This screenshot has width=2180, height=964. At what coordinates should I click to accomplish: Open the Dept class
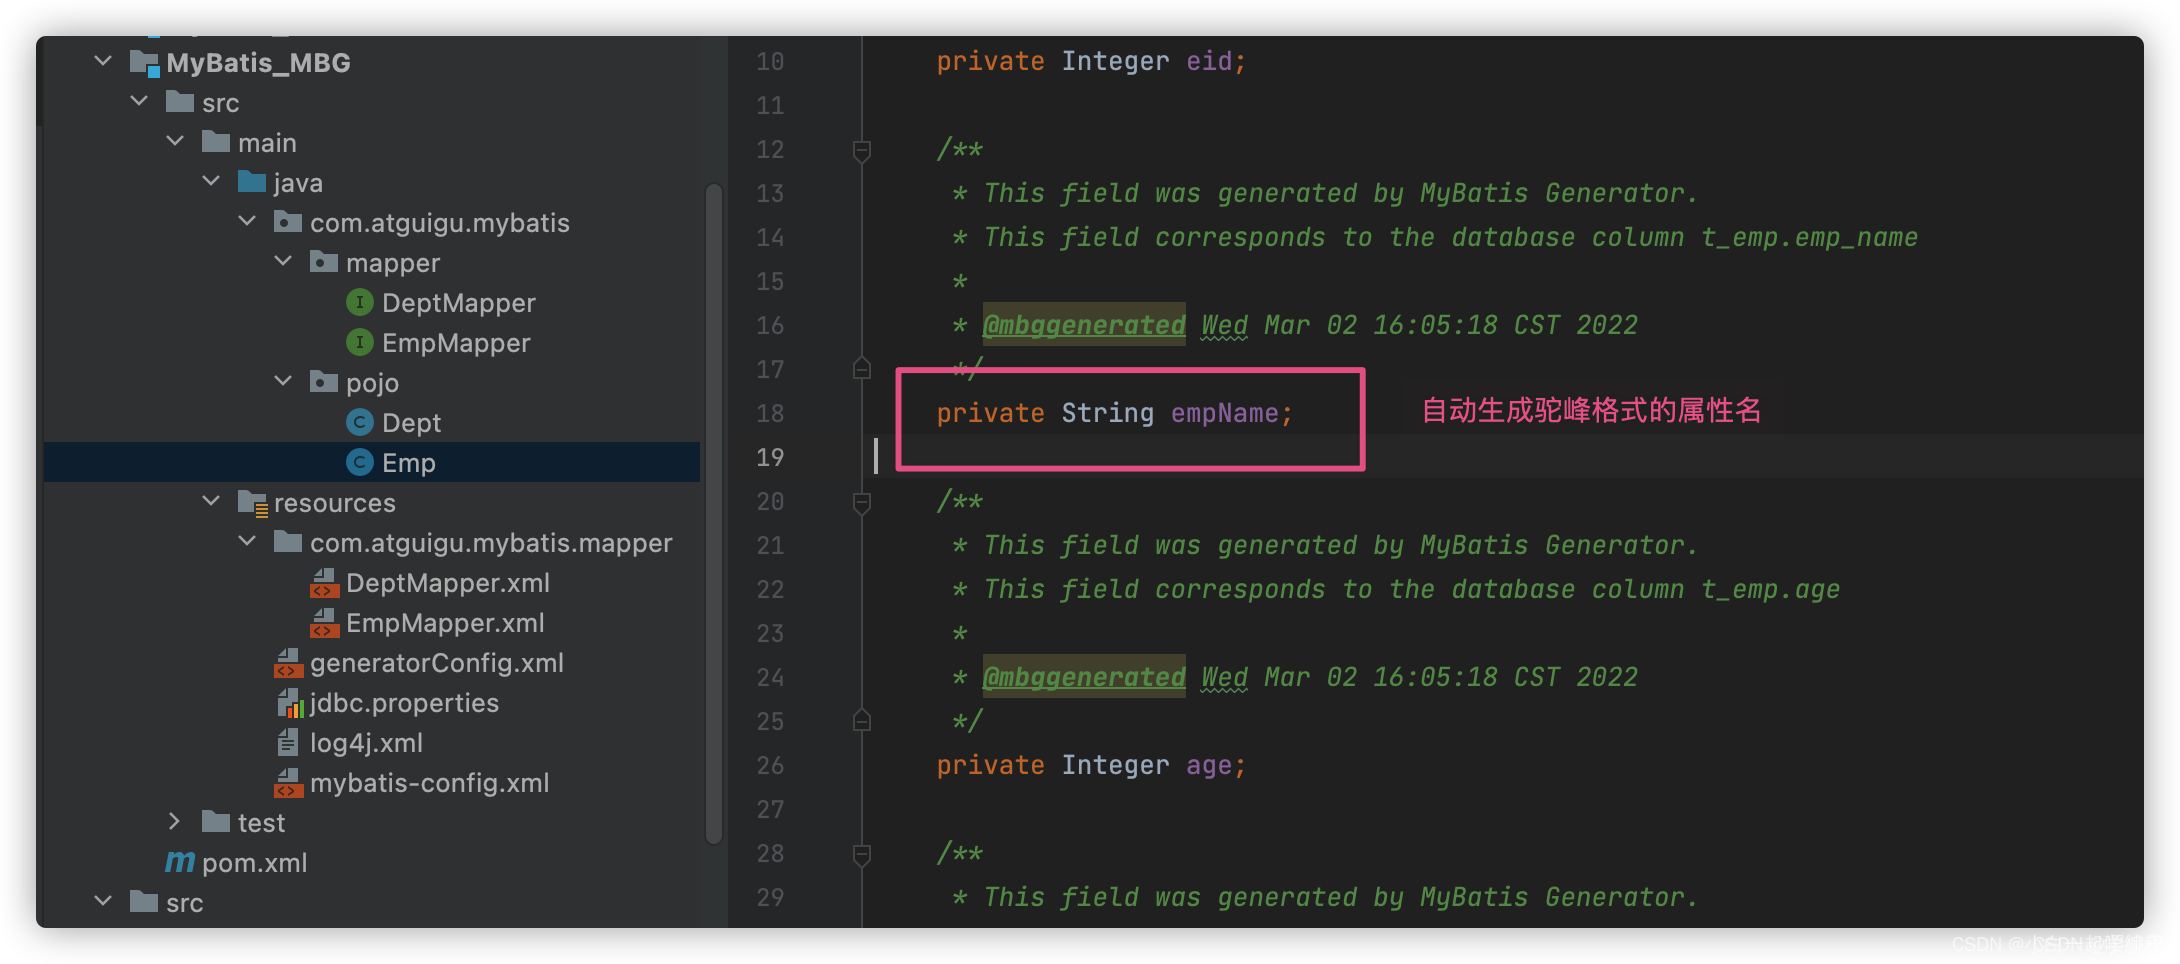[411, 423]
